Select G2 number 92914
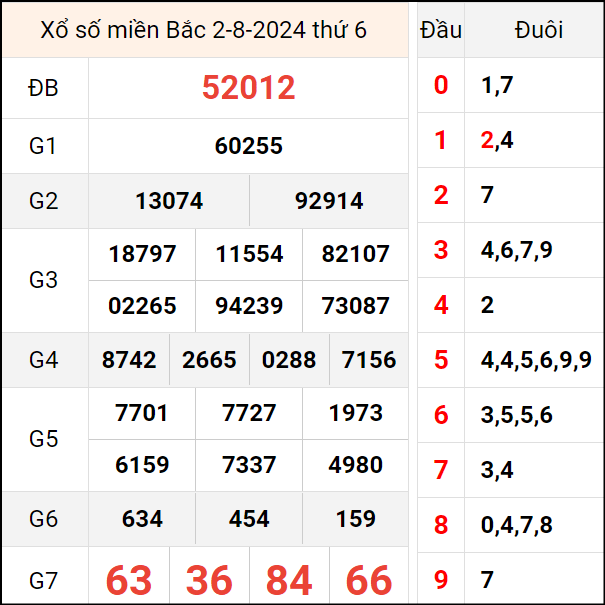Screen dimensions: 605x605 (329, 201)
